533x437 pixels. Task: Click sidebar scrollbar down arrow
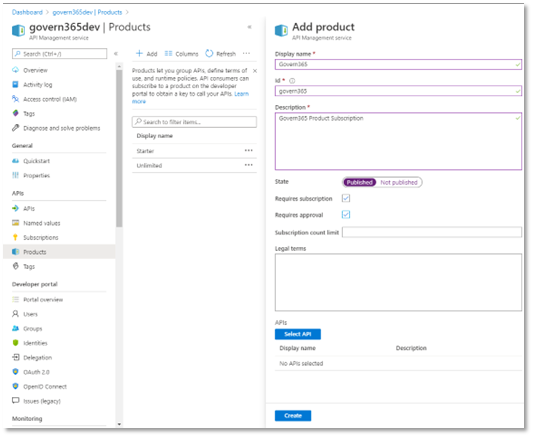click(x=119, y=424)
